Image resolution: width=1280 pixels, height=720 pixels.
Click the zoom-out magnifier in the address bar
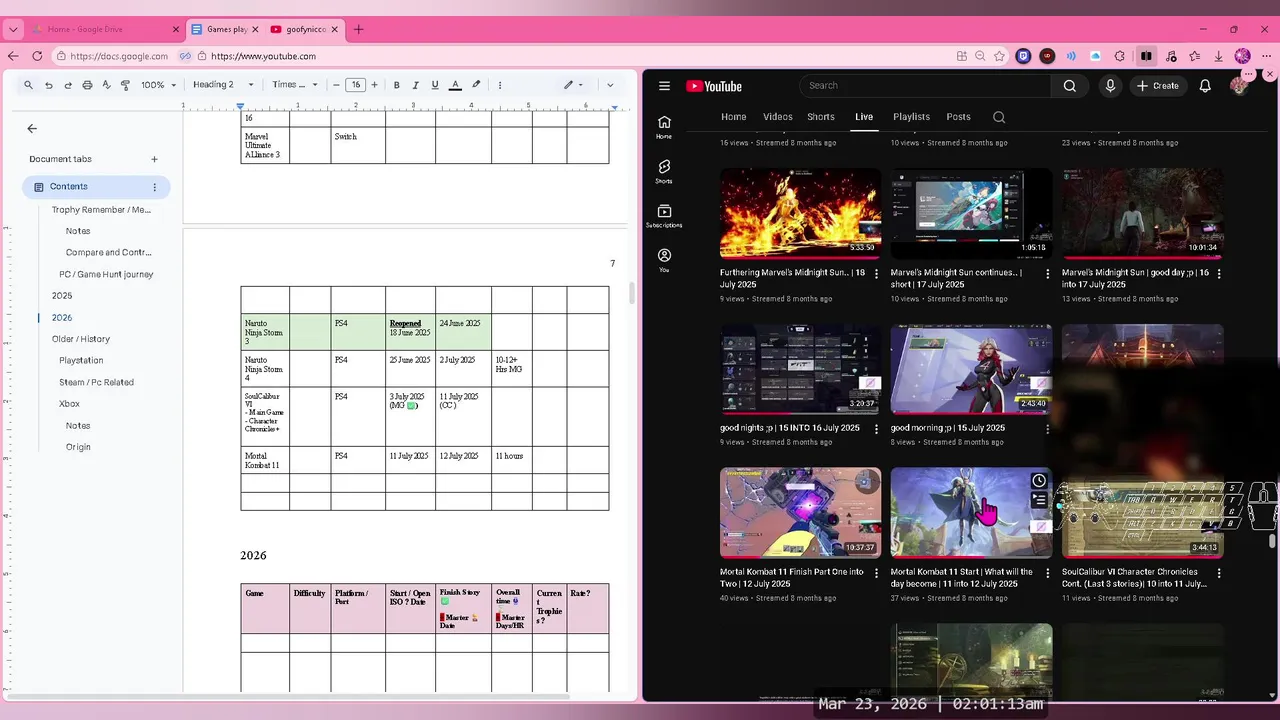click(980, 56)
